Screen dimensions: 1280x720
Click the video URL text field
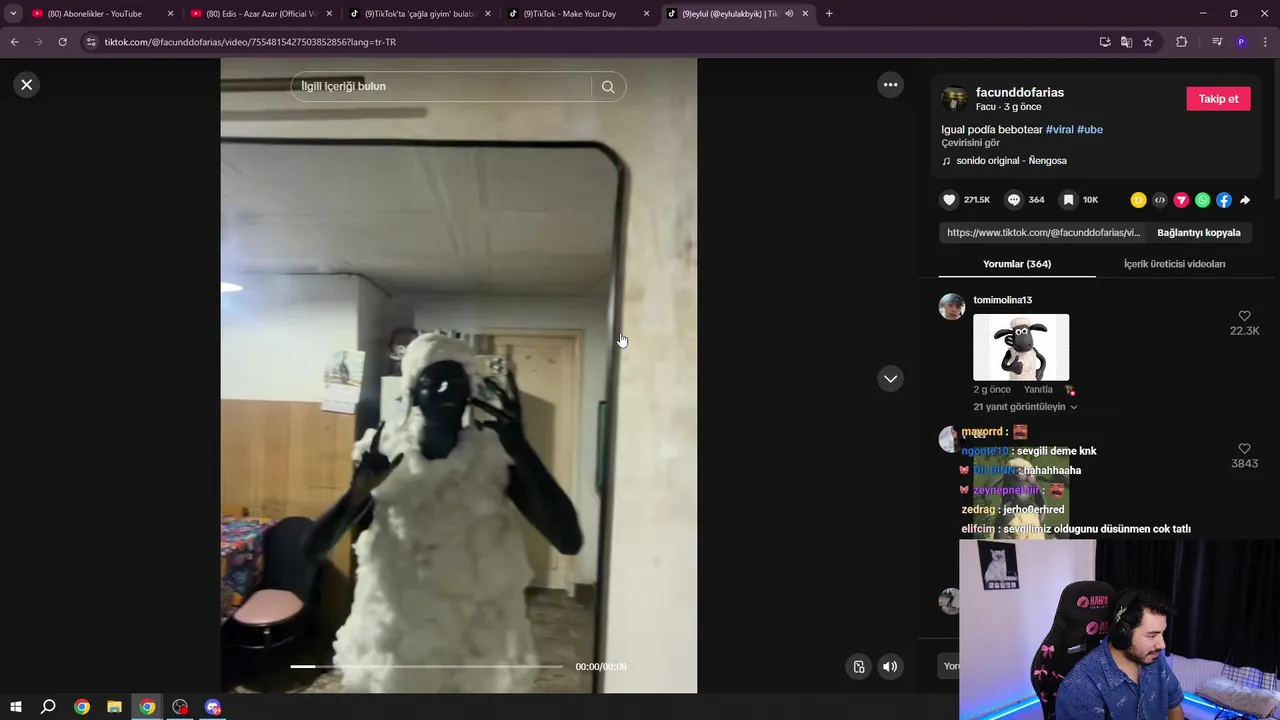pyautogui.click(x=1043, y=233)
